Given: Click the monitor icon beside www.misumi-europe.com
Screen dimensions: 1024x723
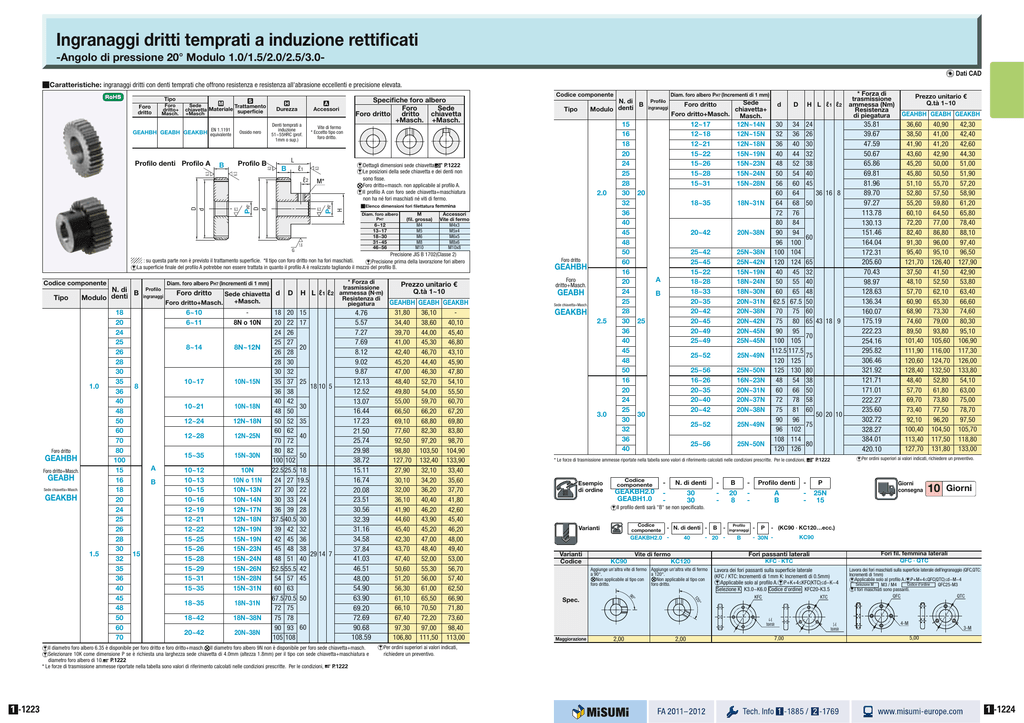Looking at the screenshot, I should pyautogui.click(x=868, y=711).
